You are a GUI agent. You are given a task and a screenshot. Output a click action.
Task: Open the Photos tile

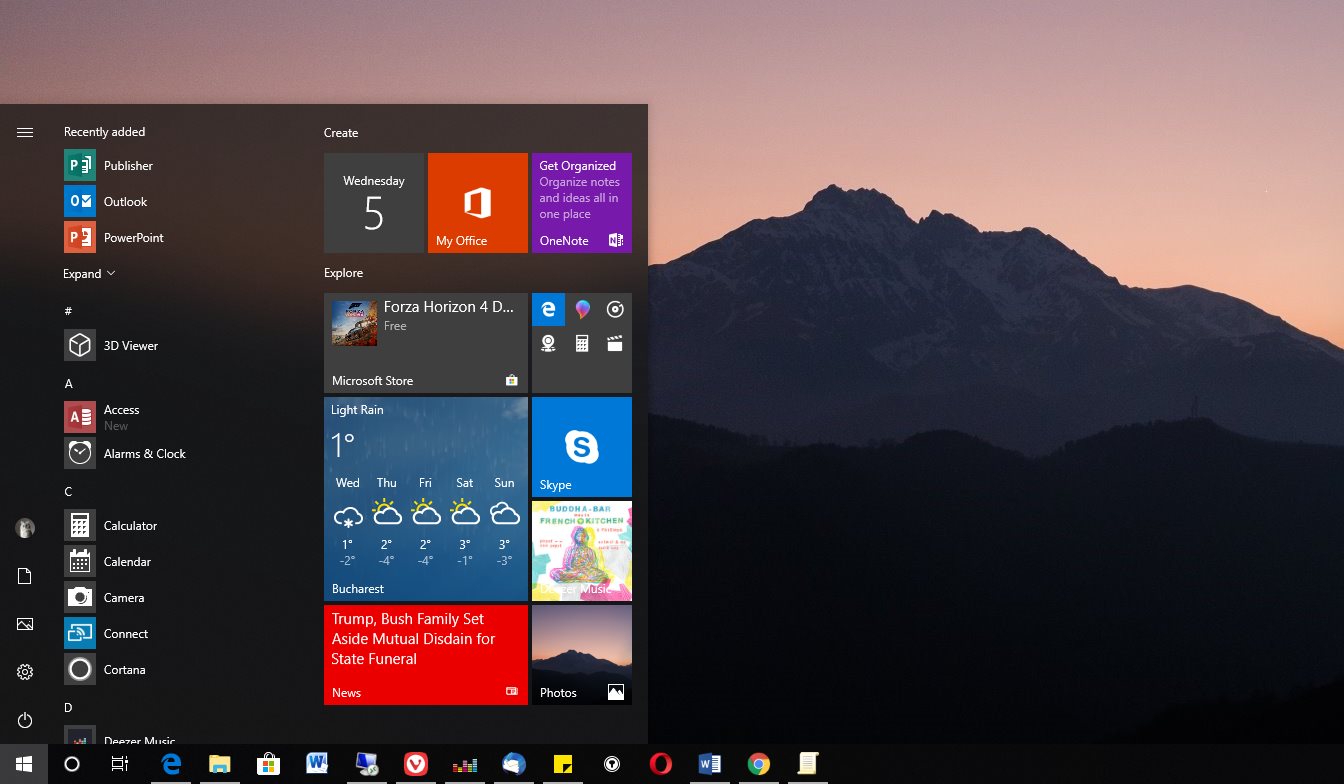[582, 655]
